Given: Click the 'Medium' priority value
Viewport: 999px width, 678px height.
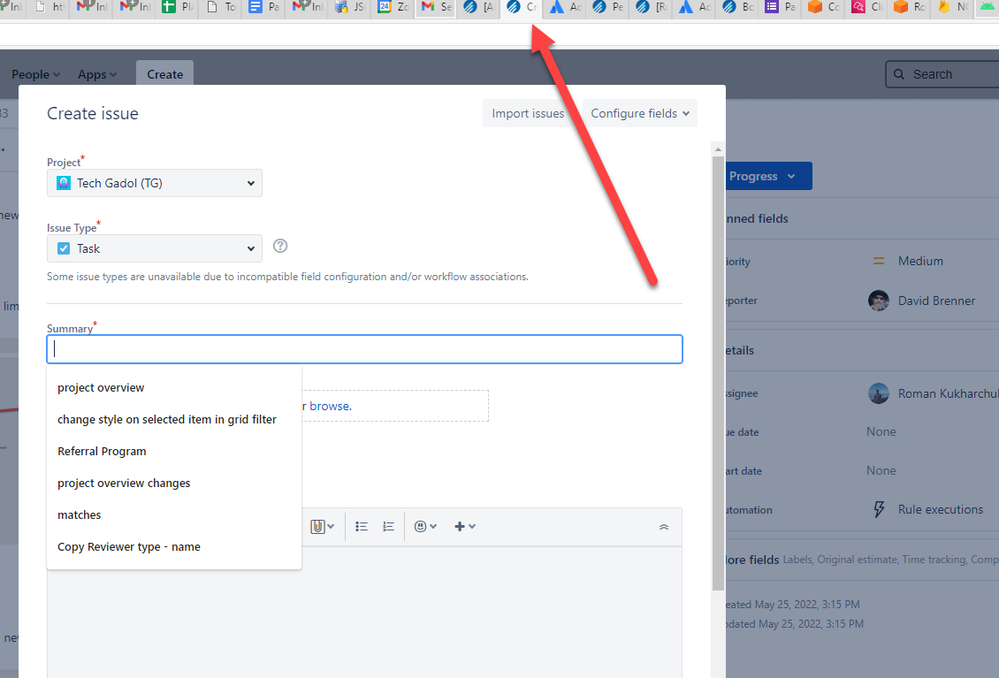Looking at the screenshot, I should pos(921,261).
